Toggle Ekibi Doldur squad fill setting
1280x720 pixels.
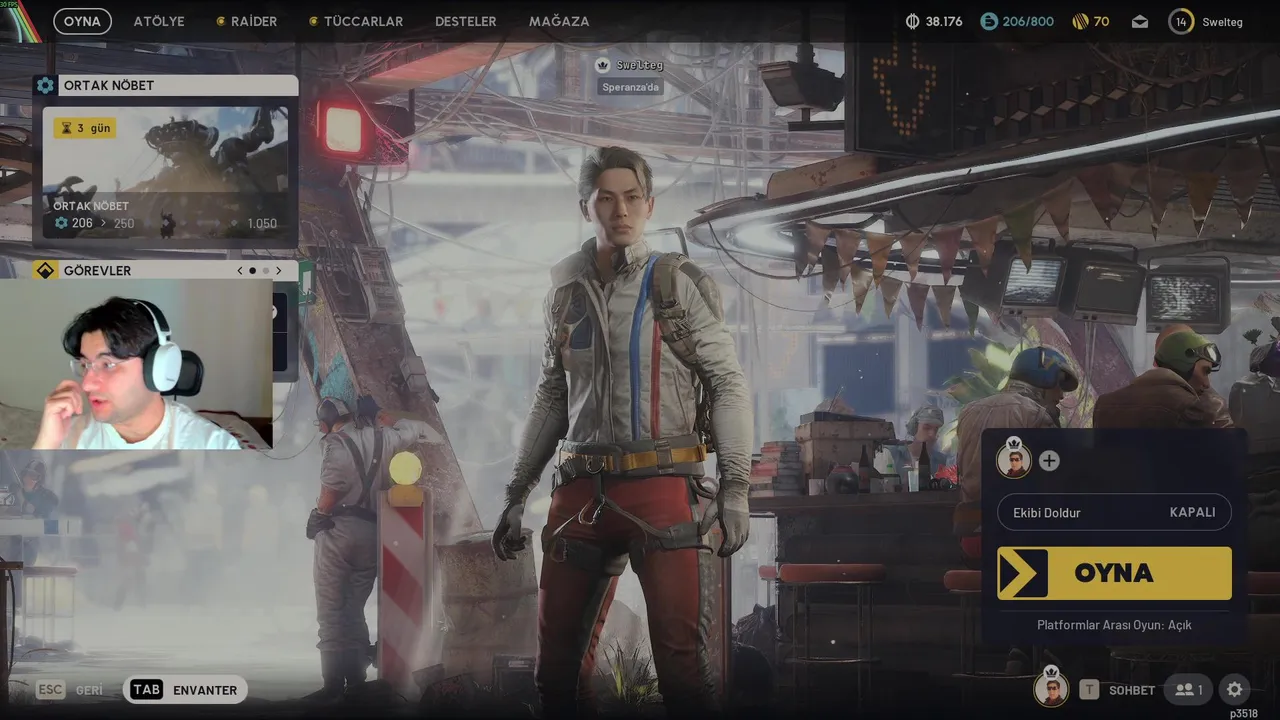(x=1114, y=512)
